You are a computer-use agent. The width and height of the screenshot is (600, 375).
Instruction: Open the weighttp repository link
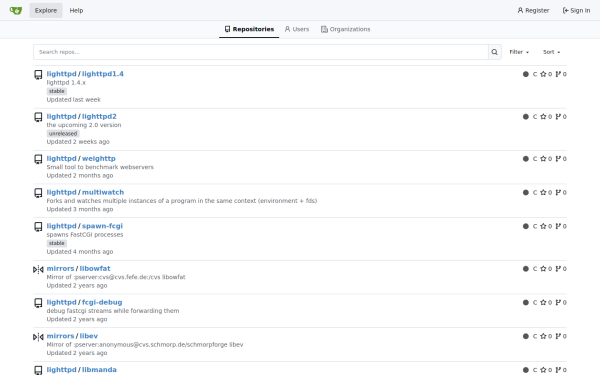(99, 158)
